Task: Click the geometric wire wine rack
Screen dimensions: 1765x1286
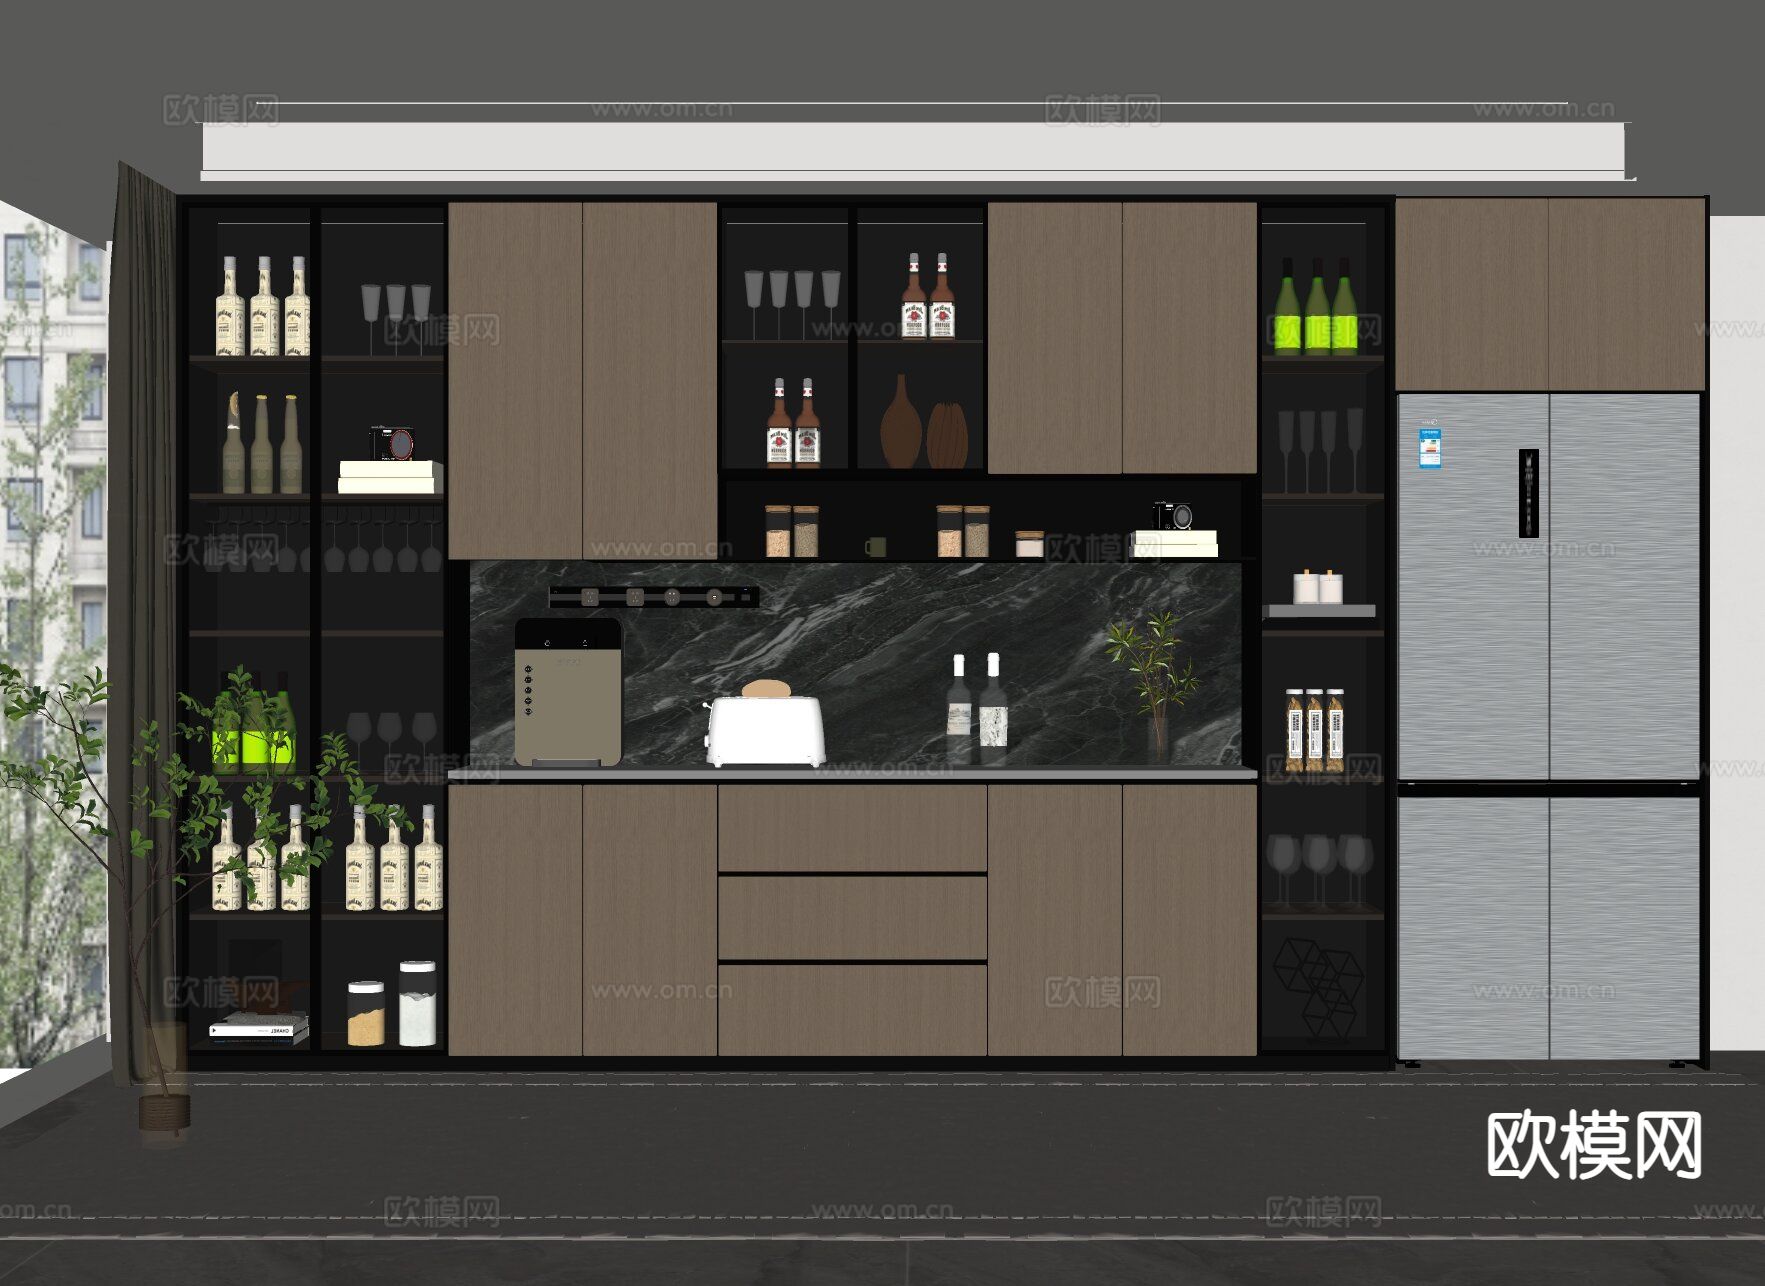Action: 1319,989
